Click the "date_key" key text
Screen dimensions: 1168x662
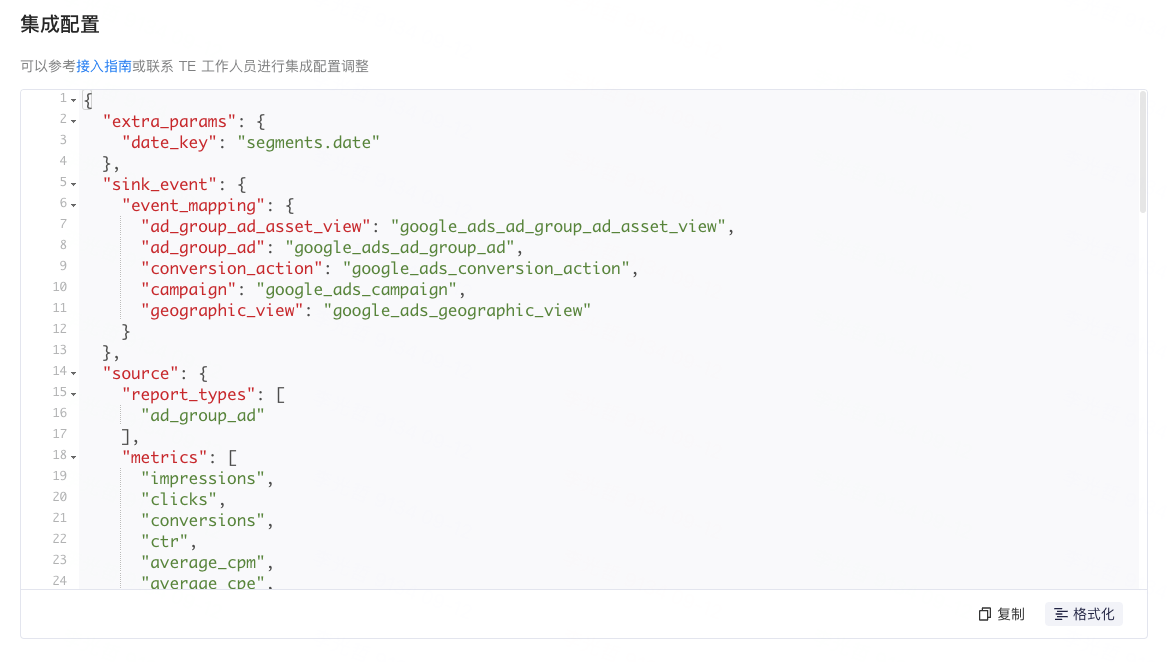170,142
